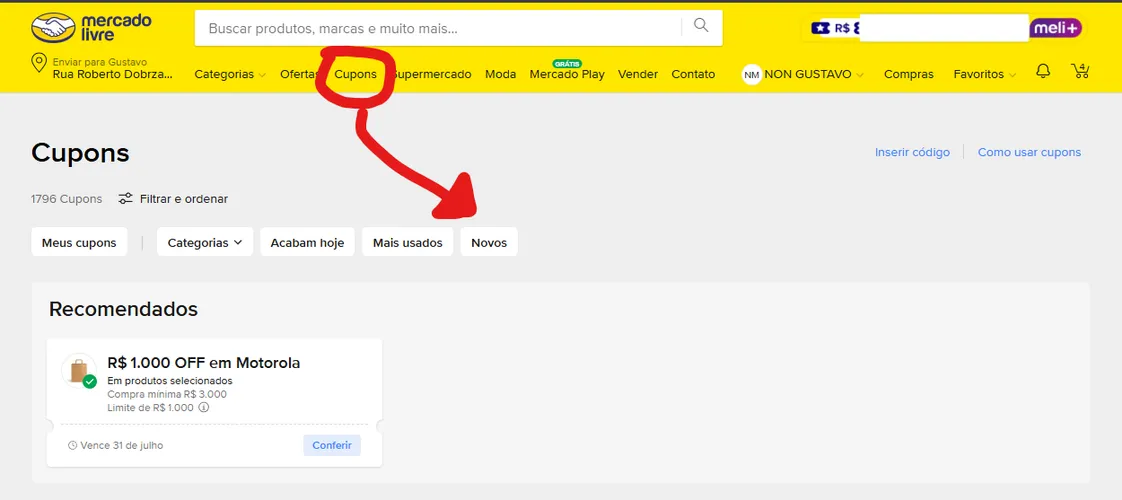Screen dimensions: 1122x500
Task: Click the info icon next to Limite de R$ 1.000
Action: pos(203,408)
